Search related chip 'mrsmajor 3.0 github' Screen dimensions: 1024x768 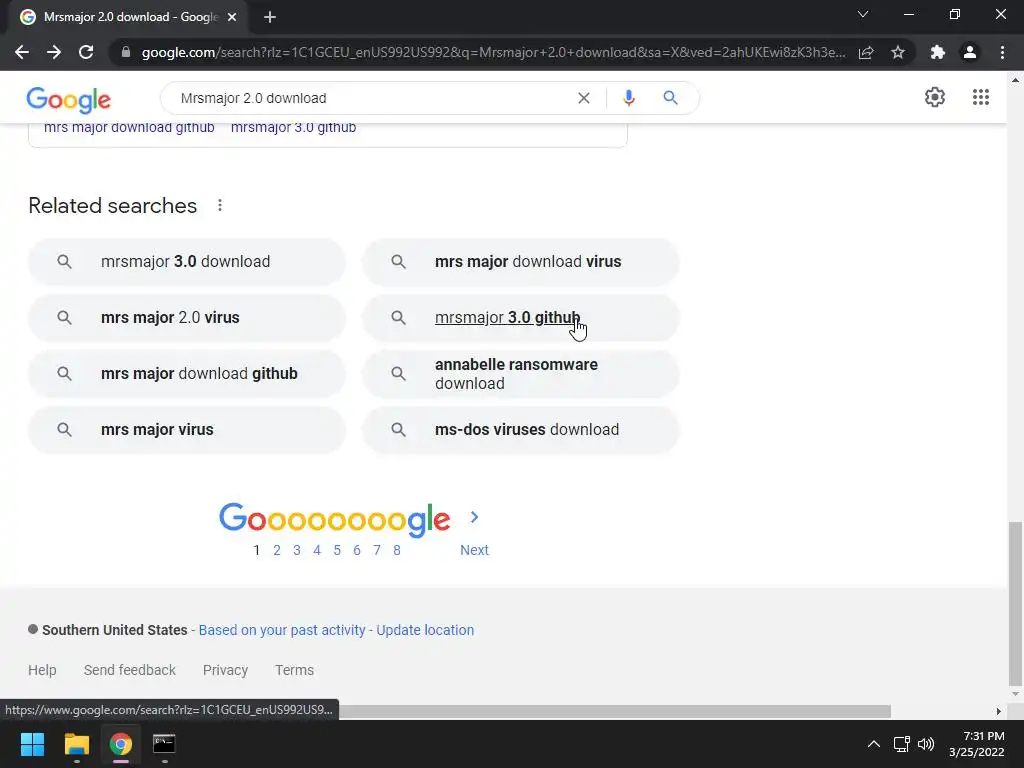pyautogui.click(x=520, y=318)
